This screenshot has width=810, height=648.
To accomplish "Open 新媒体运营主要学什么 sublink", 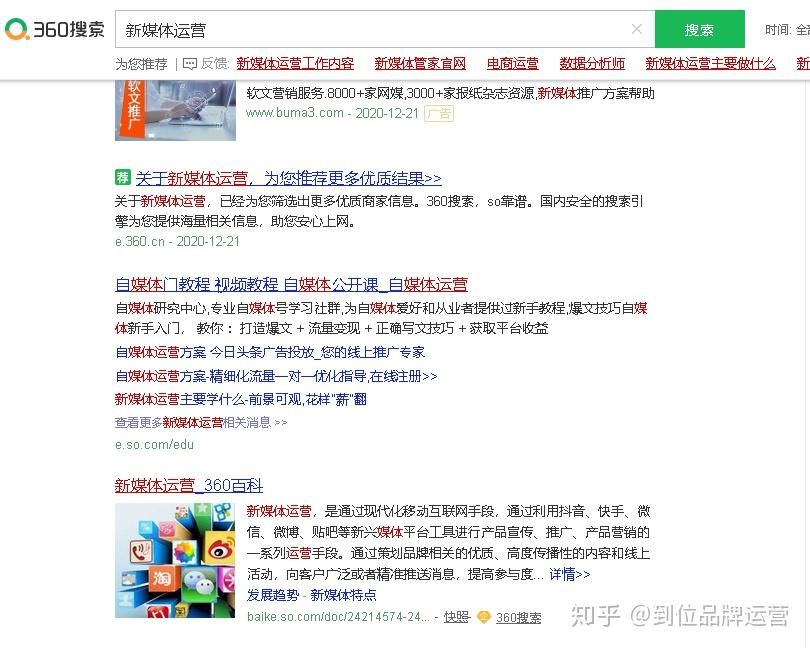I will pos(241,399).
